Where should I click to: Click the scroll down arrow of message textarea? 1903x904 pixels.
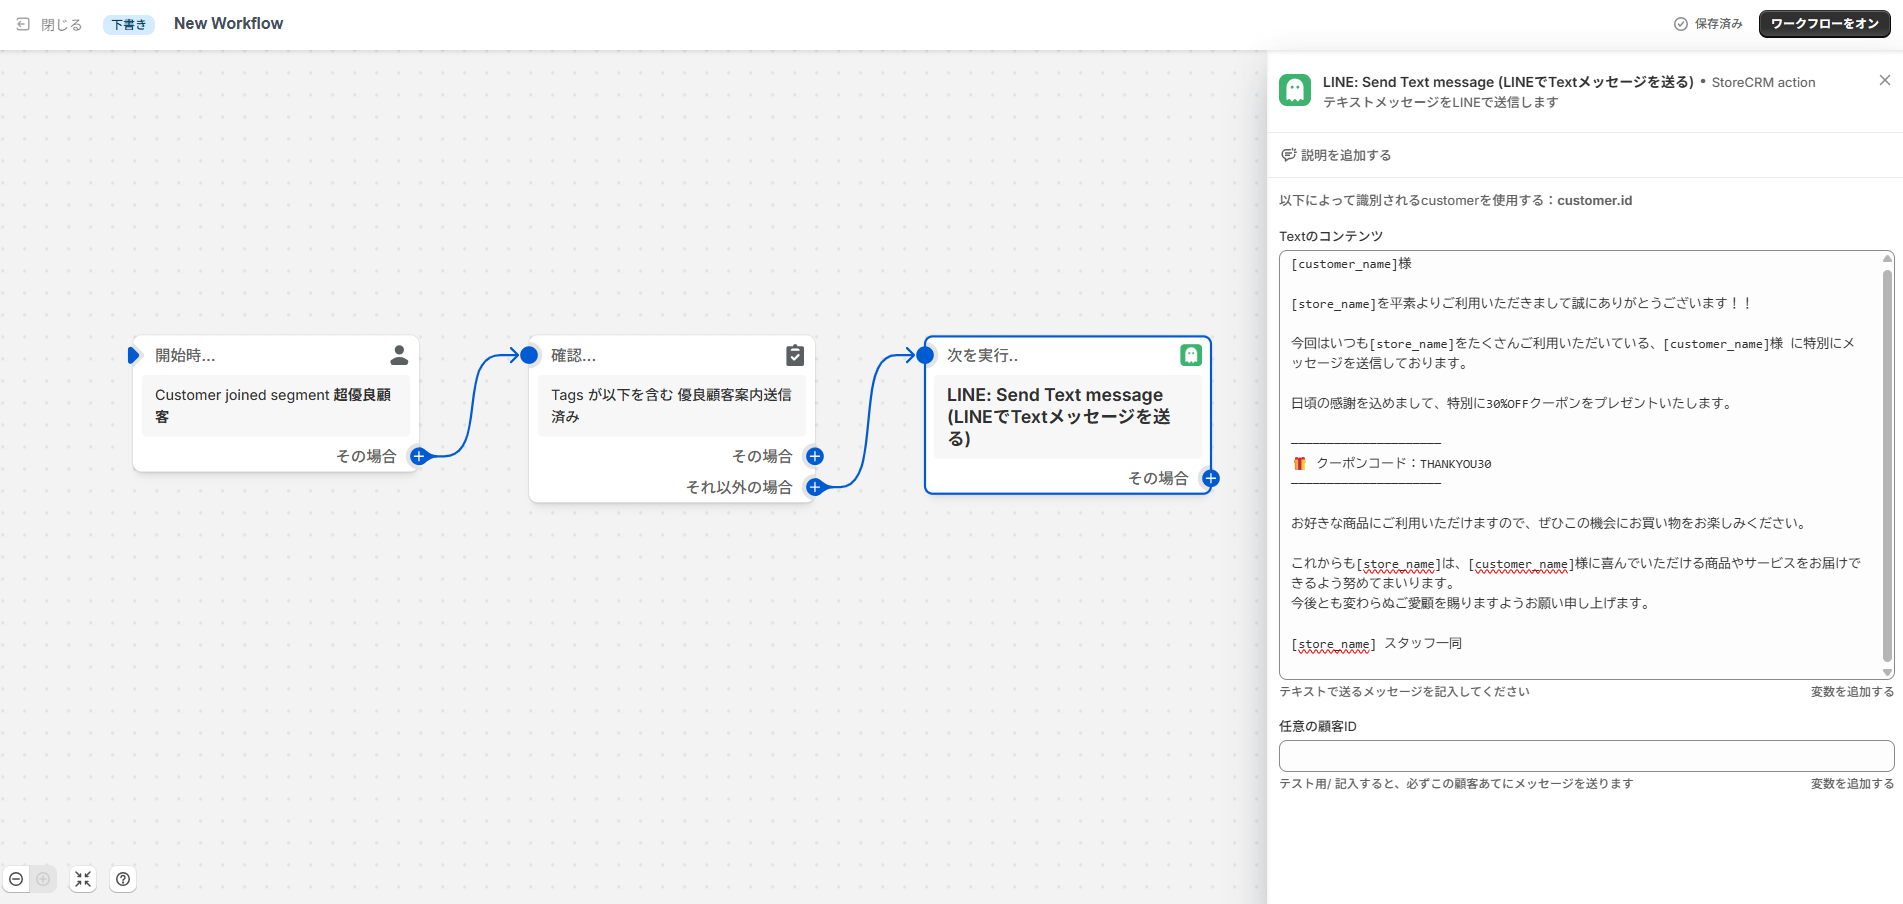click(1887, 672)
